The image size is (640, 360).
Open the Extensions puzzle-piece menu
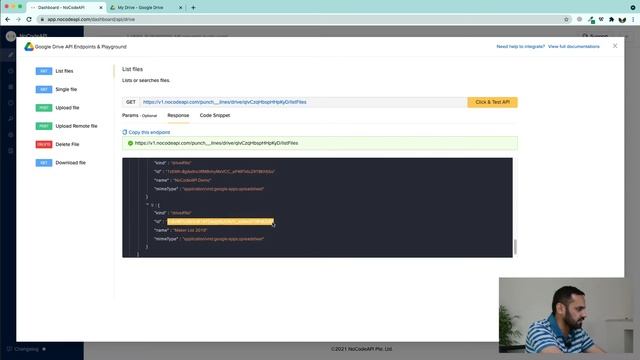tap(611, 19)
